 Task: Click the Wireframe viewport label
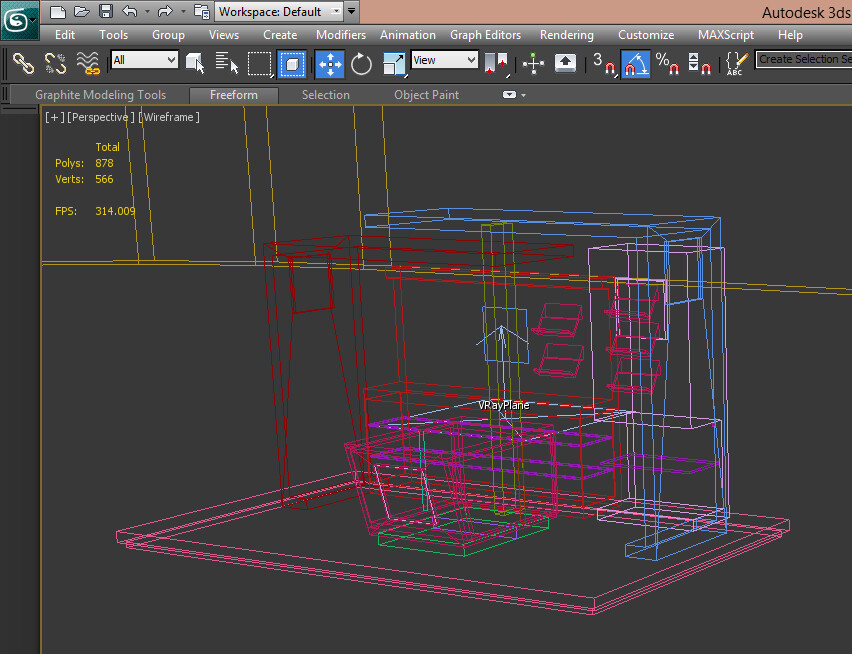pos(168,116)
